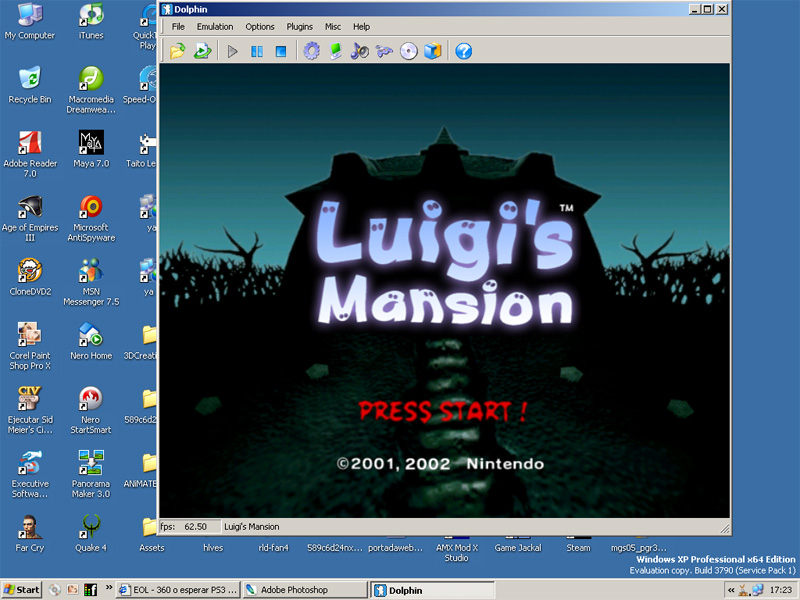Open graphics plugin settings monitor icon
This screenshot has height=600, width=800.
[336, 51]
